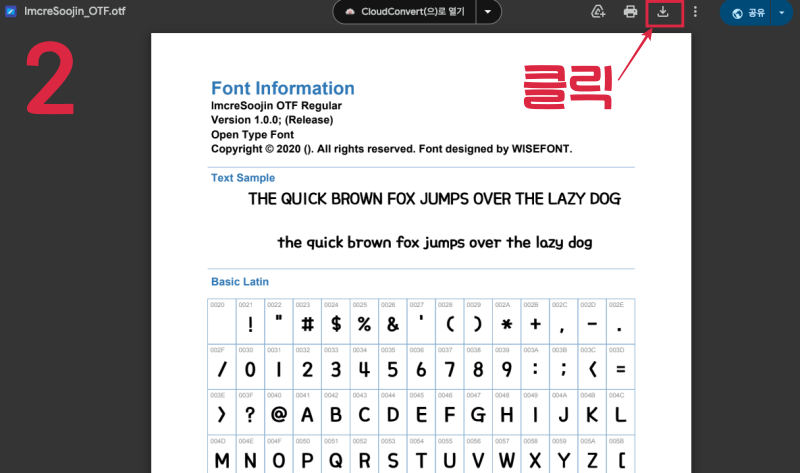The image size is (800, 473).
Task: Click the Font Information heading
Action: (x=283, y=88)
